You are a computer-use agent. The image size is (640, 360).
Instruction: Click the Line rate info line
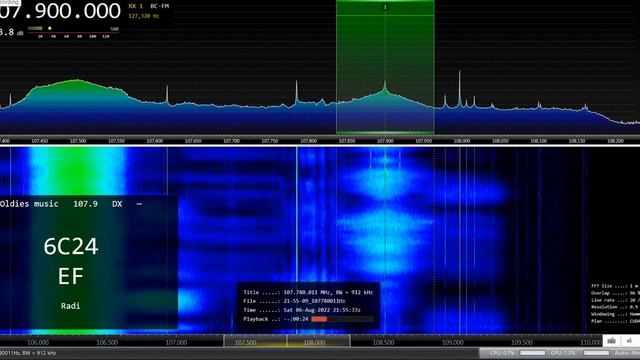(x=615, y=300)
